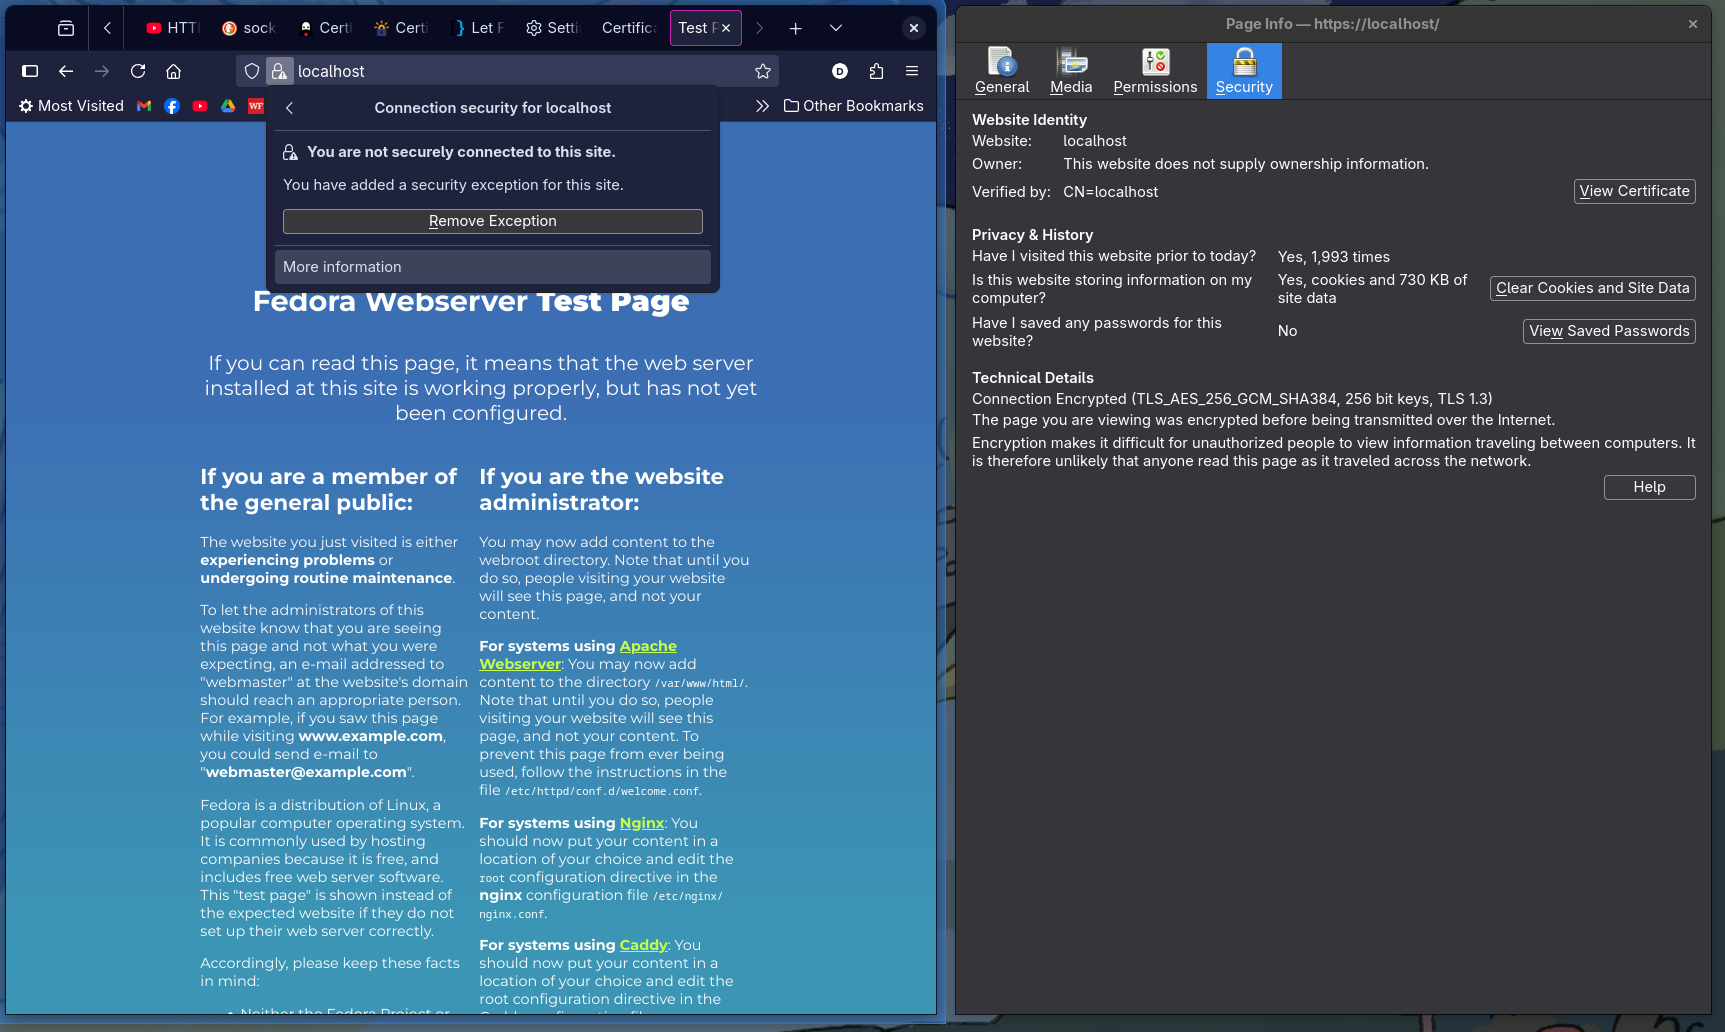
Task: Open a new tab with the plus icon
Action: [795, 28]
